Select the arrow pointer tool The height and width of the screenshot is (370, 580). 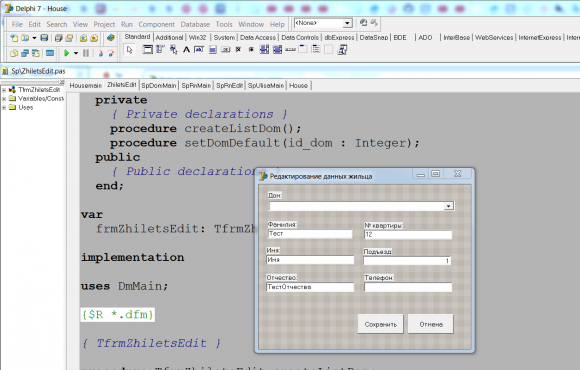129,50
